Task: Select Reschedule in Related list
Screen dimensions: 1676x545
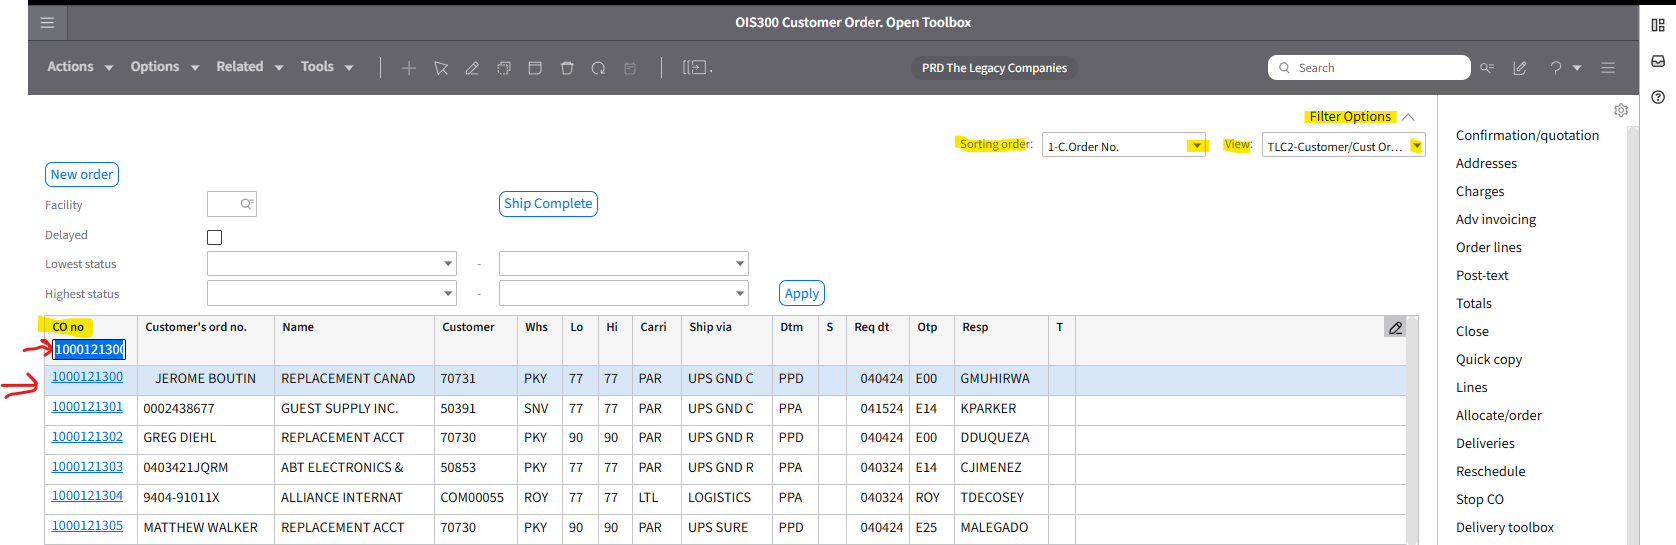Action: point(1490,471)
